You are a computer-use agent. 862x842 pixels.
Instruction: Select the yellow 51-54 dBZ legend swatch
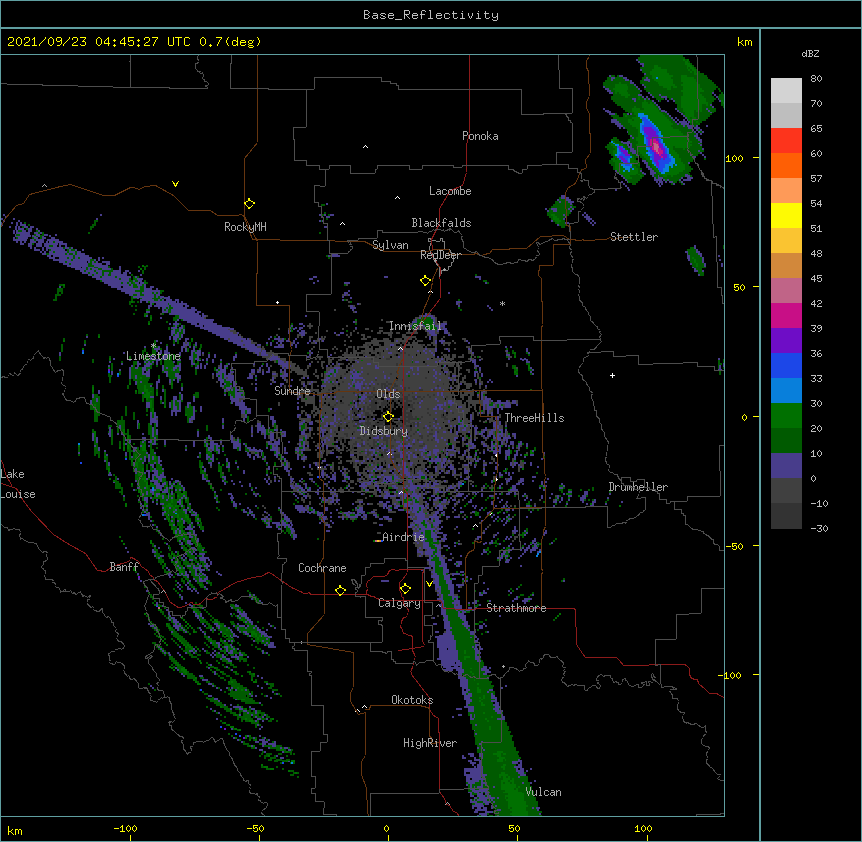point(786,215)
